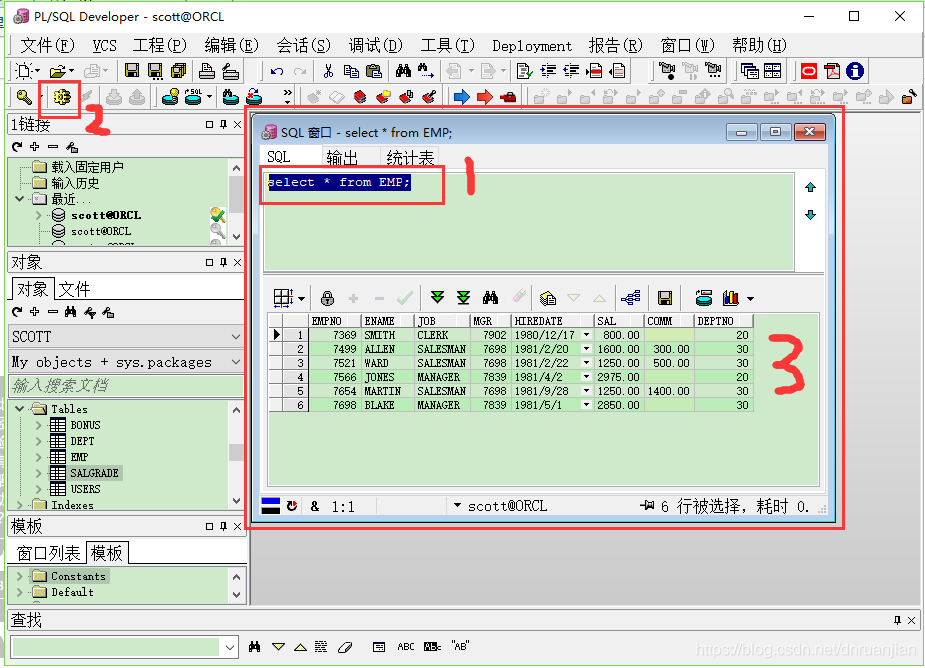Click the save floppy icon in grid toolbar
This screenshot has height=668, width=925.
click(x=665, y=298)
